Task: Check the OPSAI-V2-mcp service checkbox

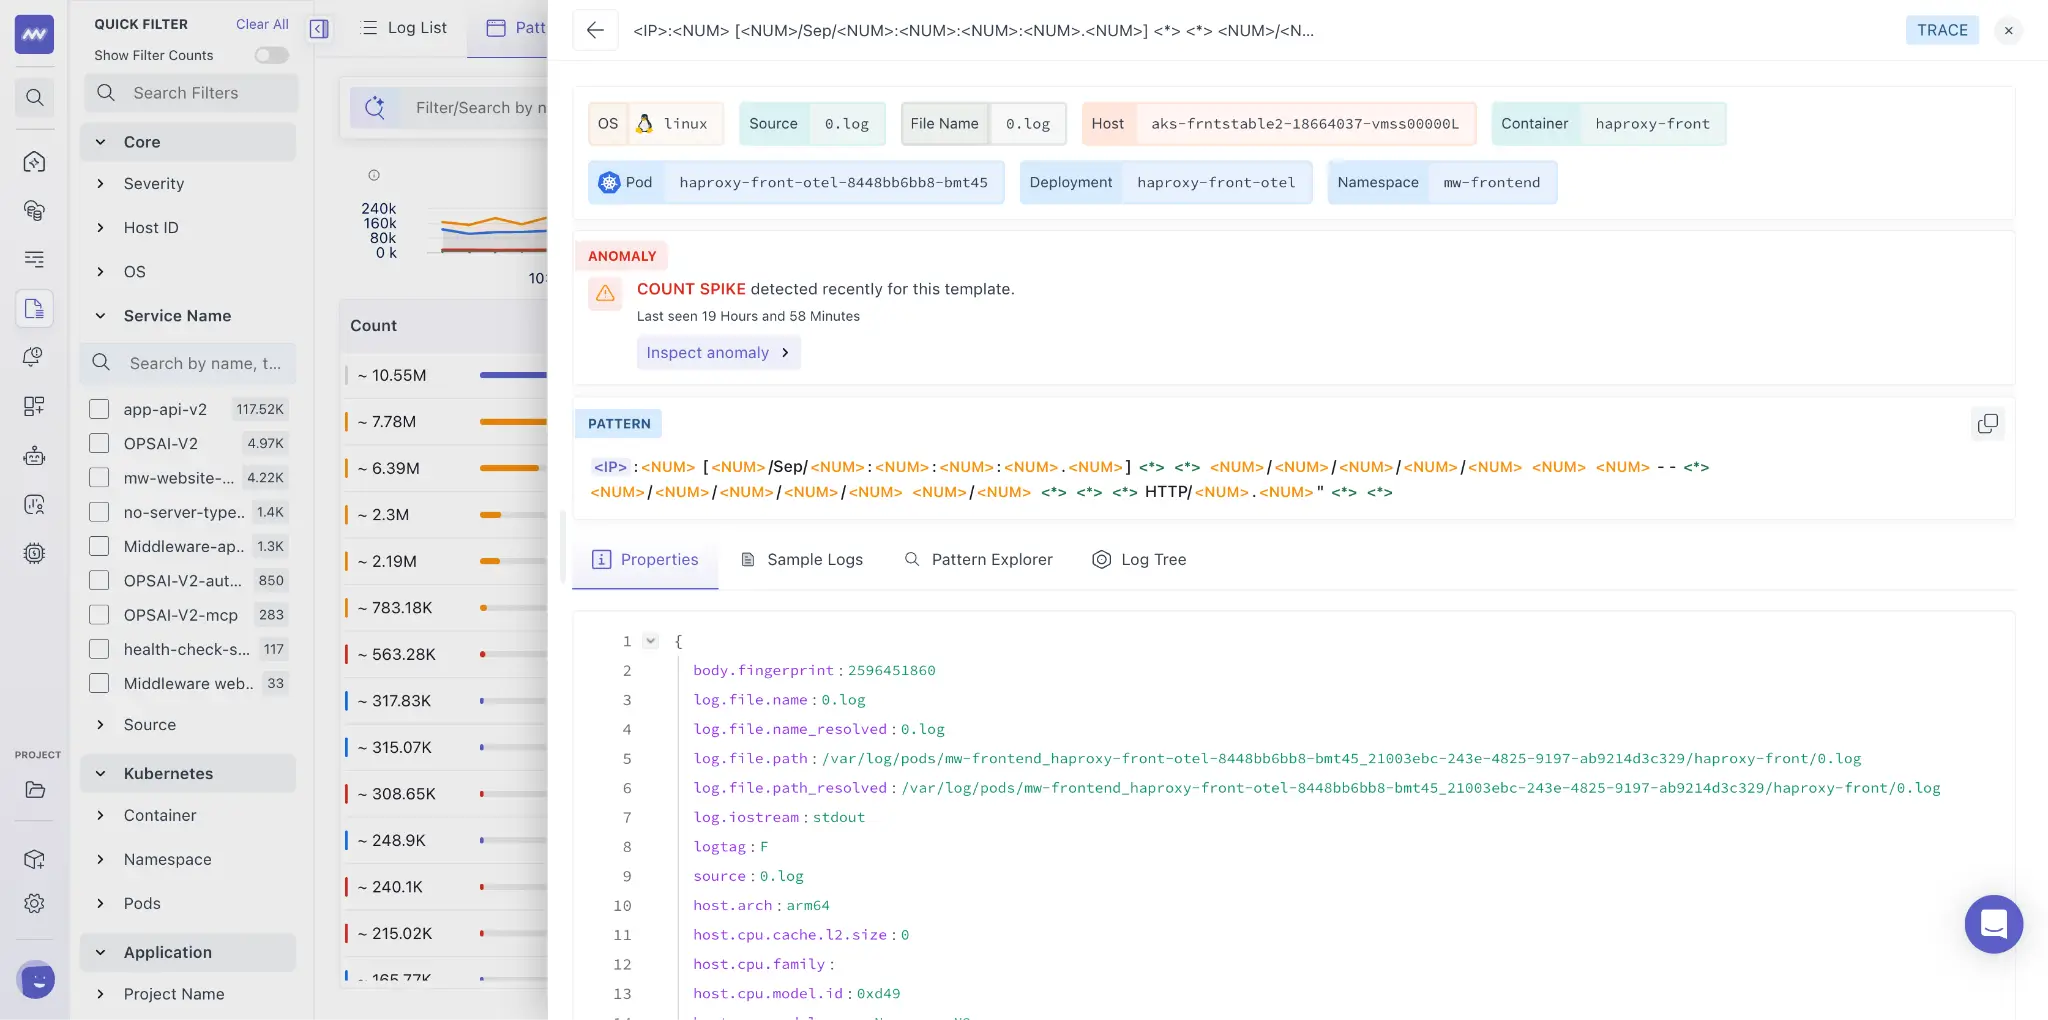Action: [x=99, y=615]
